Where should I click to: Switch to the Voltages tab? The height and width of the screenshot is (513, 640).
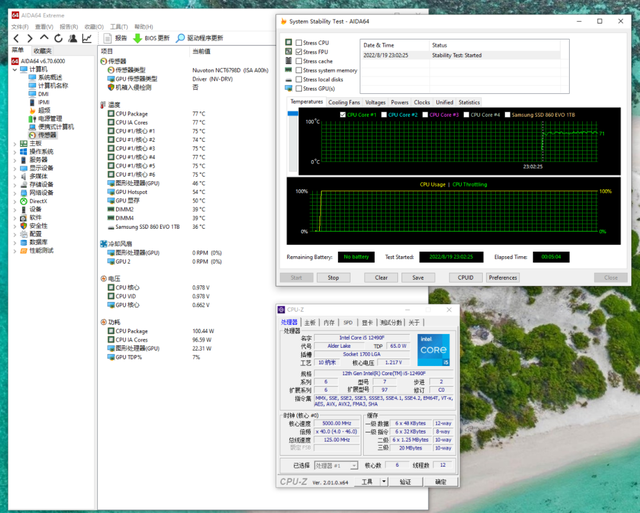point(375,102)
